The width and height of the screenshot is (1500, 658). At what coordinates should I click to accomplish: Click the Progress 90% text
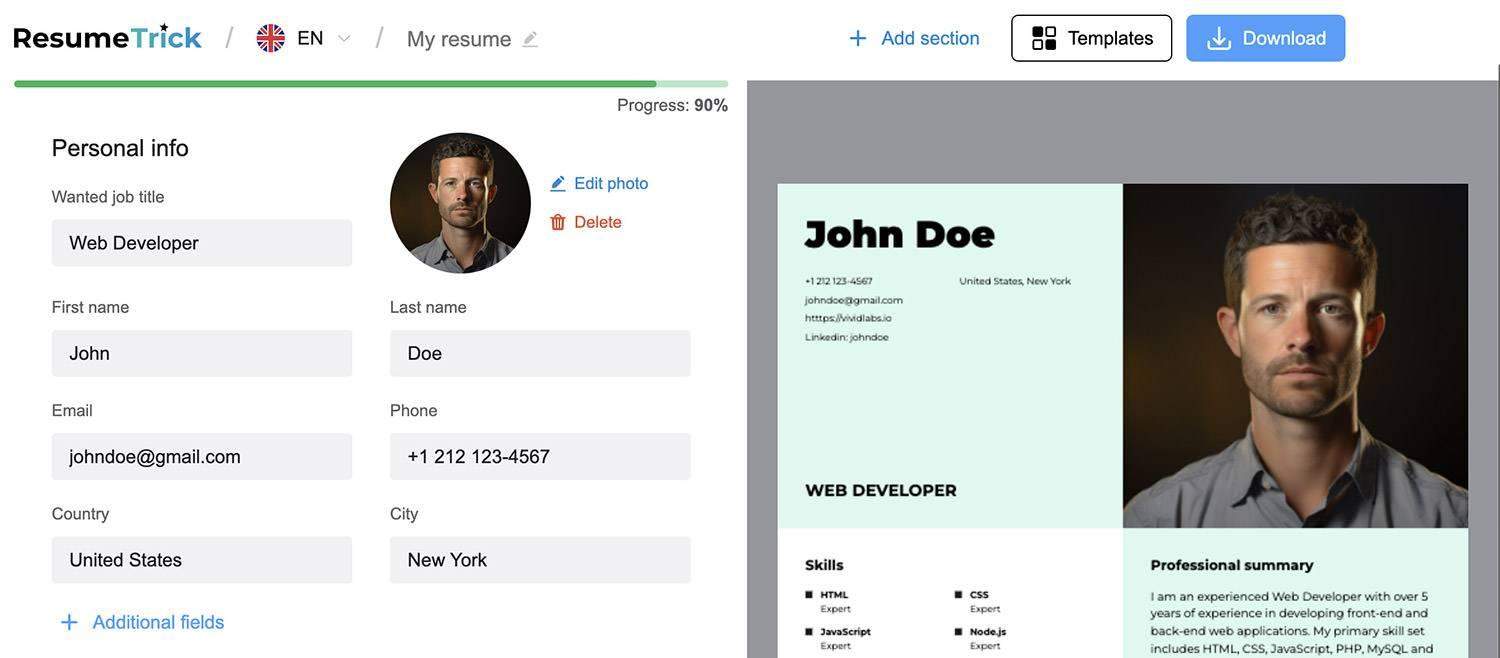672,105
